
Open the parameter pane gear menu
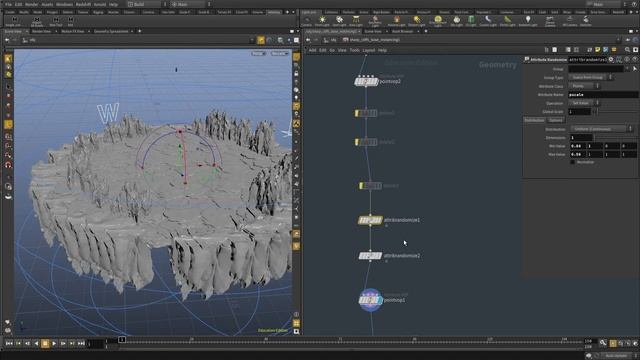pos(611,60)
